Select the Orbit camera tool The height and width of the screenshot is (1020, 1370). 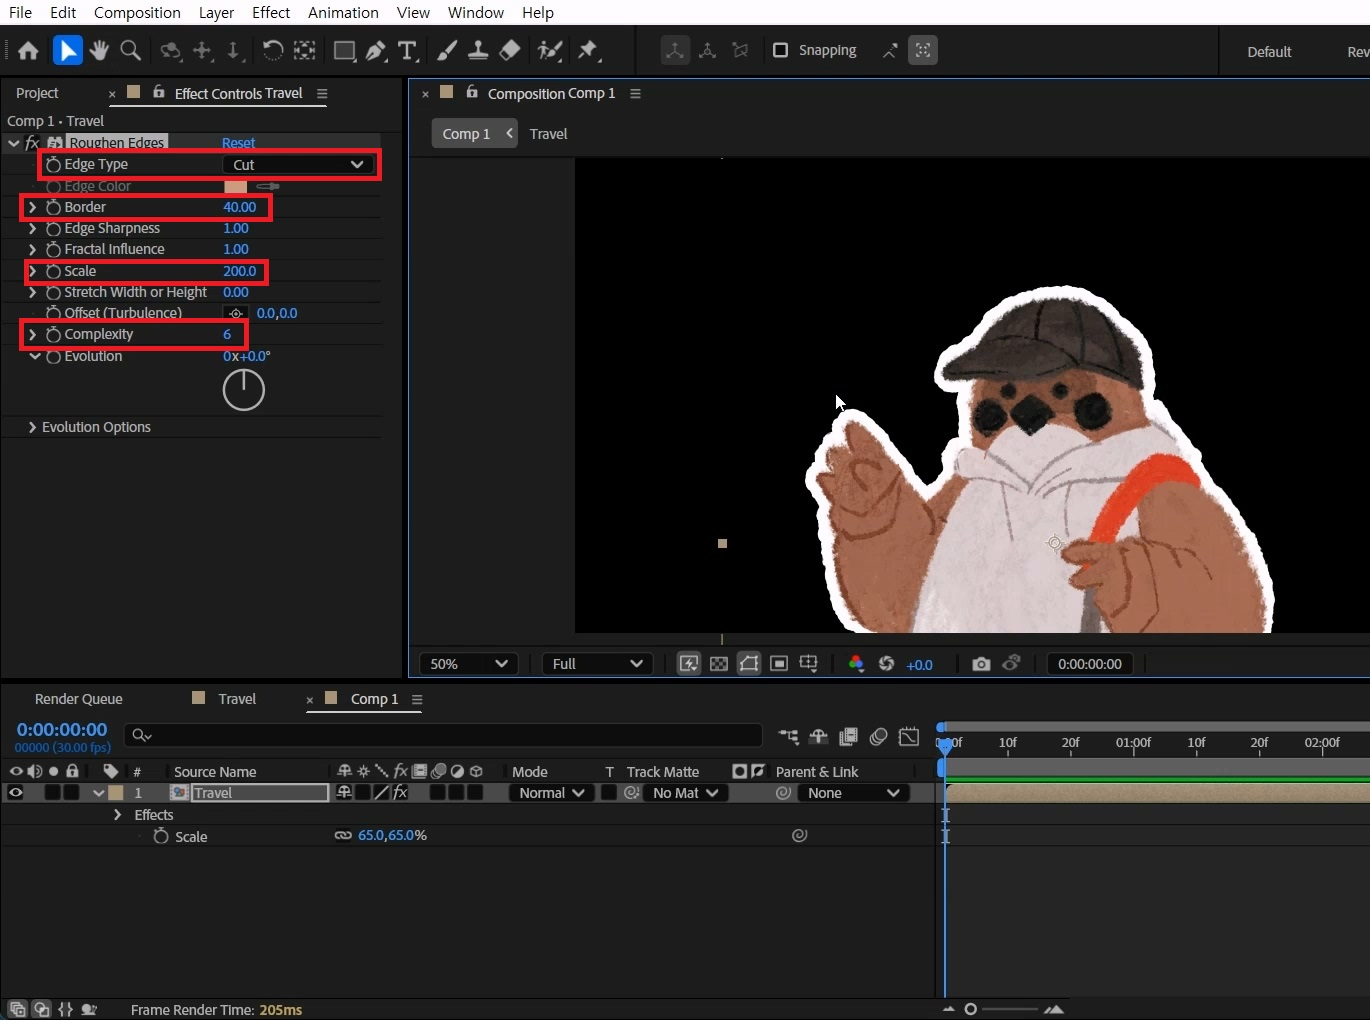tap(171, 50)
